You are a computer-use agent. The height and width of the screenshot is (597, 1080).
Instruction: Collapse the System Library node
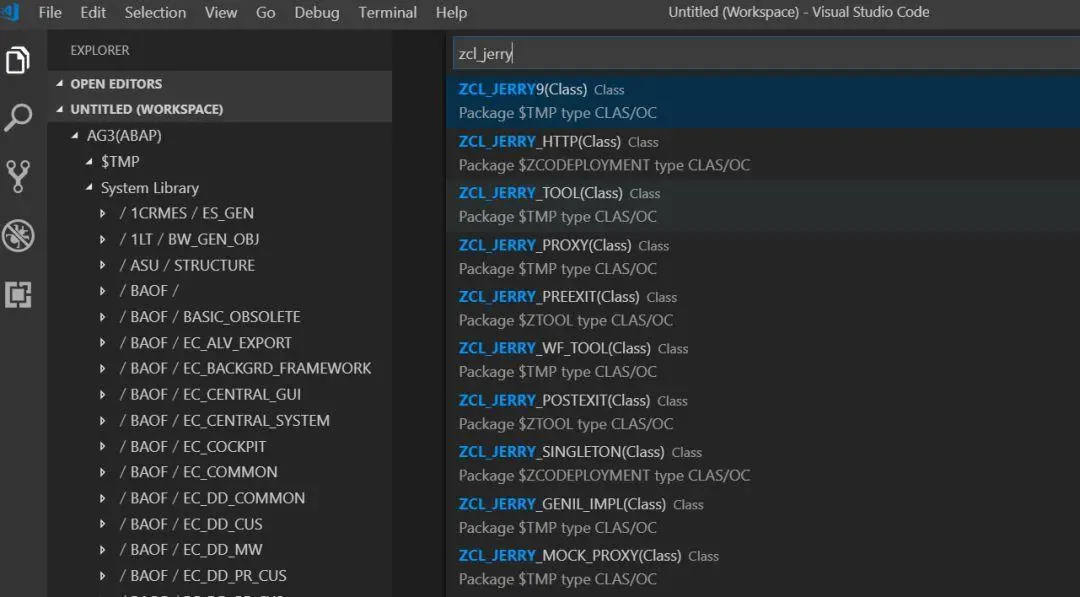(x=89, y=187)
